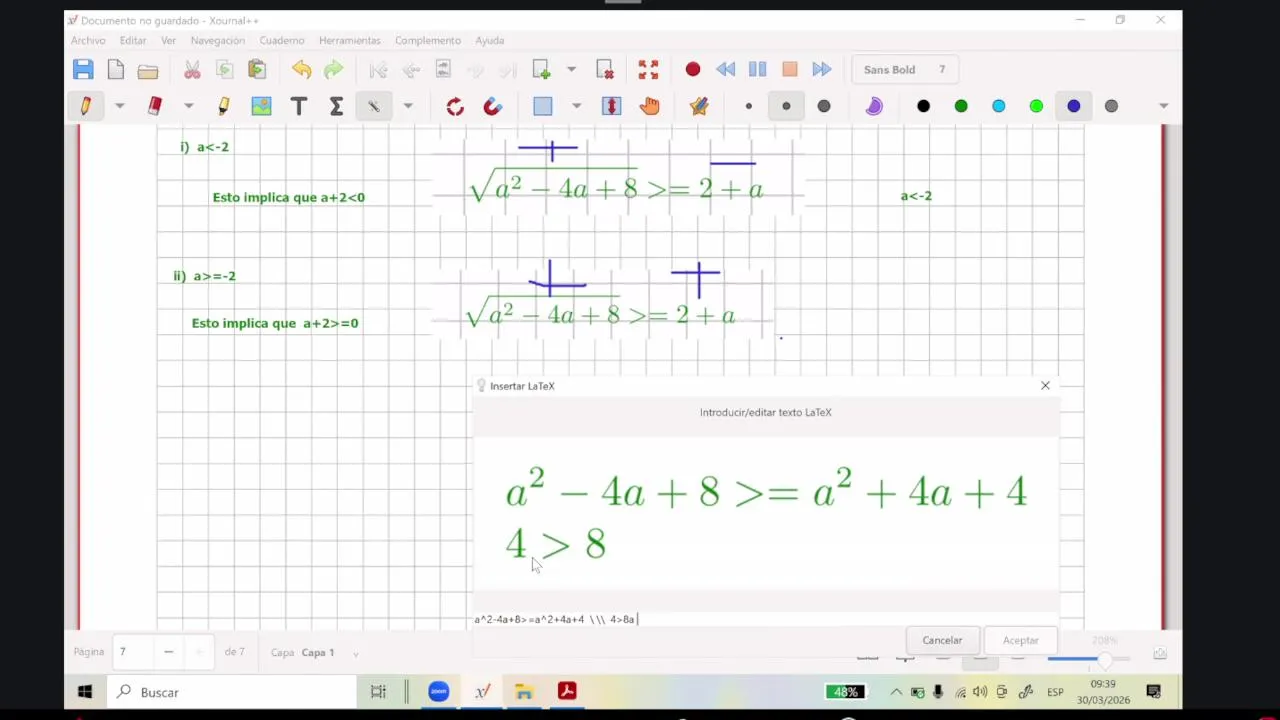Image resolution: width=1280 pixels, height=720 pixels.
Task: Select fine pen thickness
Action: (748, 106)
